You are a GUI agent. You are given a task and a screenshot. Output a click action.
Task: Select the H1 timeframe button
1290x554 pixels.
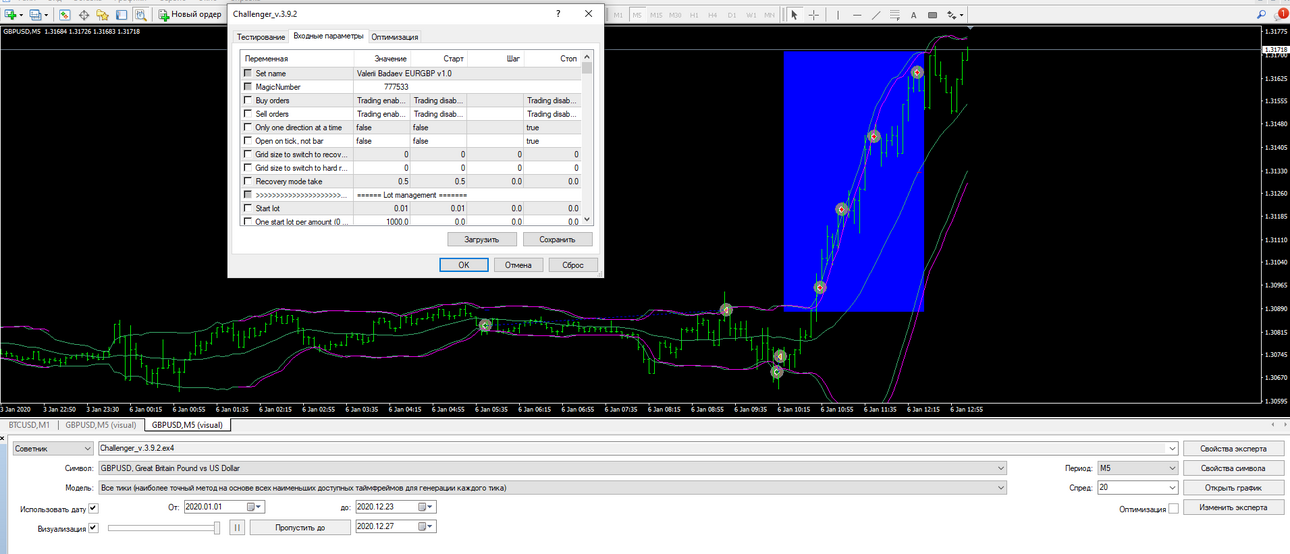pos(694,15)
